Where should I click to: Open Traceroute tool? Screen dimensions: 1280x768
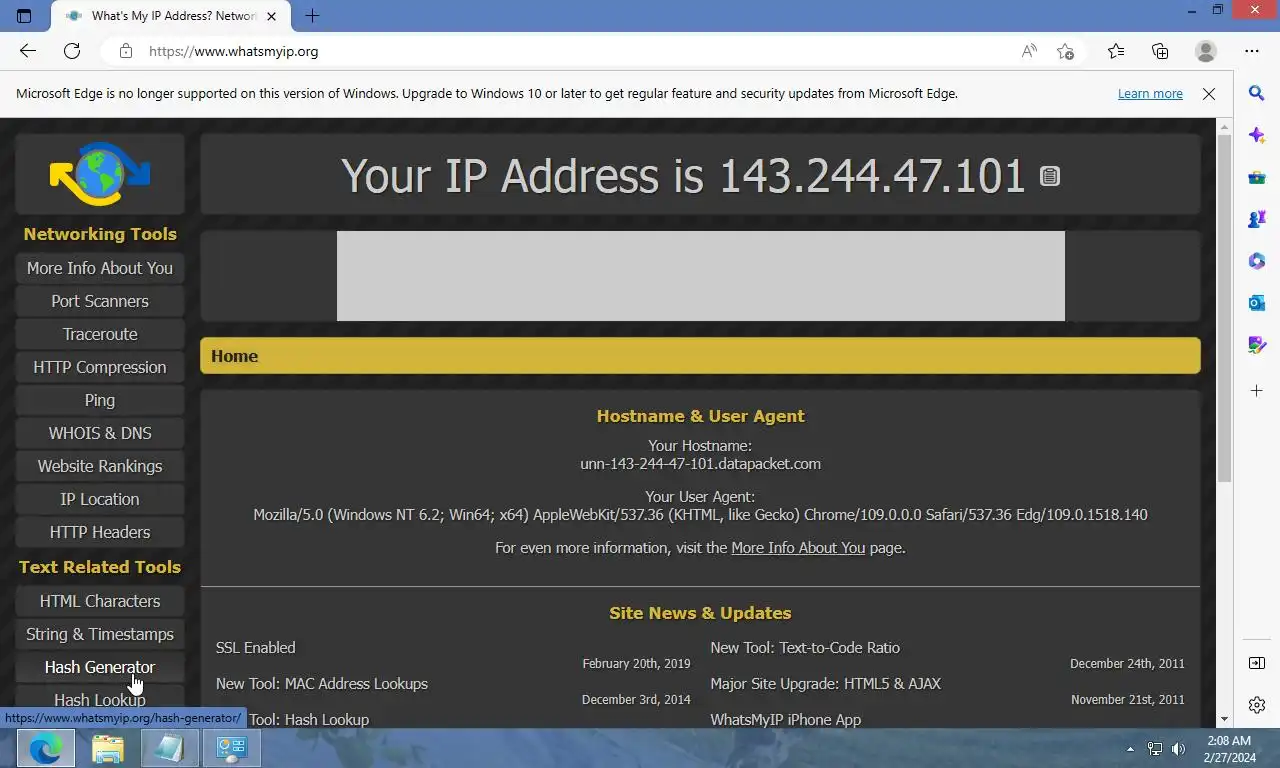[100, 334]
